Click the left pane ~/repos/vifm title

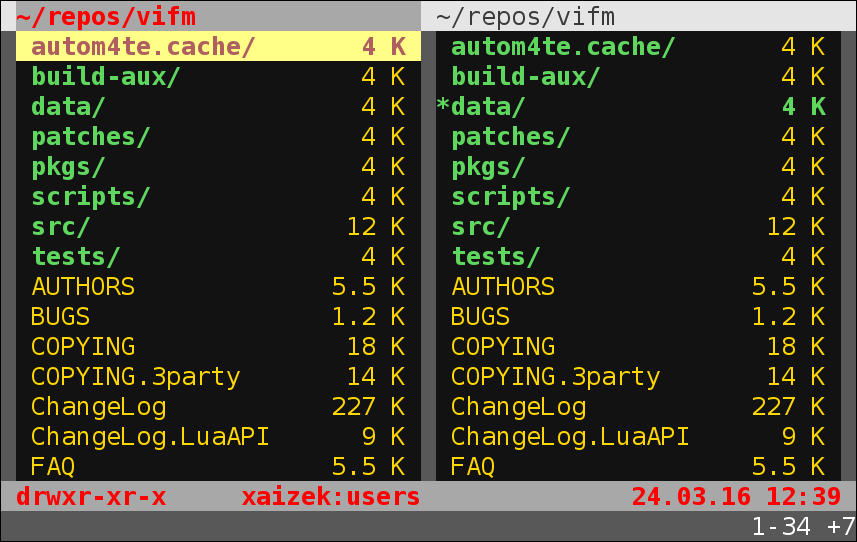click(x=105, y=16)
